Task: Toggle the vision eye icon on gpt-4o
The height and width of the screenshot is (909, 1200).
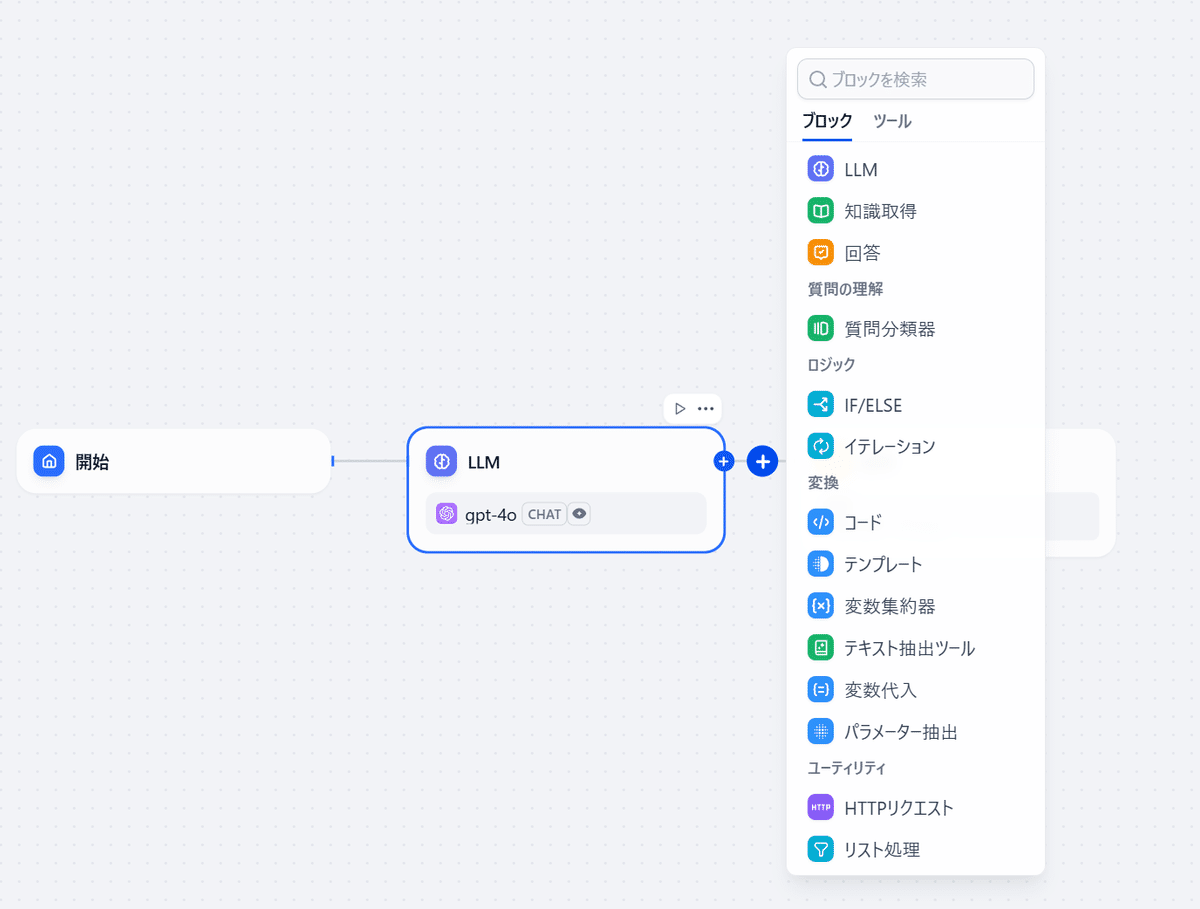Action: pos(579,514)
